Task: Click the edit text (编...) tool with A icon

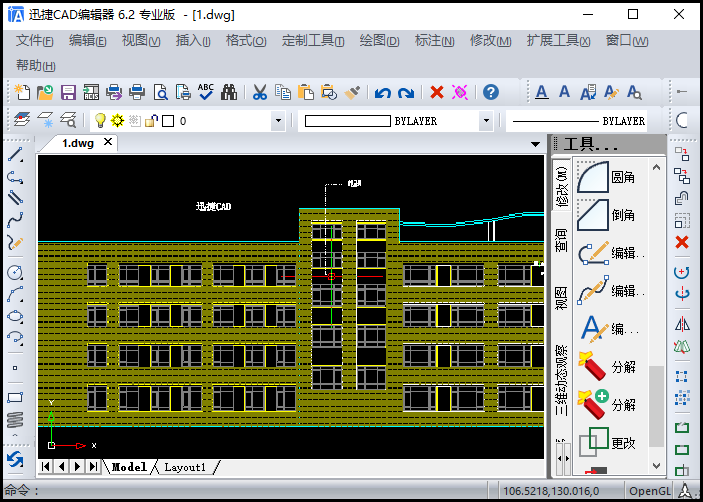Action: pyautogui.click(x=606, y=329)
